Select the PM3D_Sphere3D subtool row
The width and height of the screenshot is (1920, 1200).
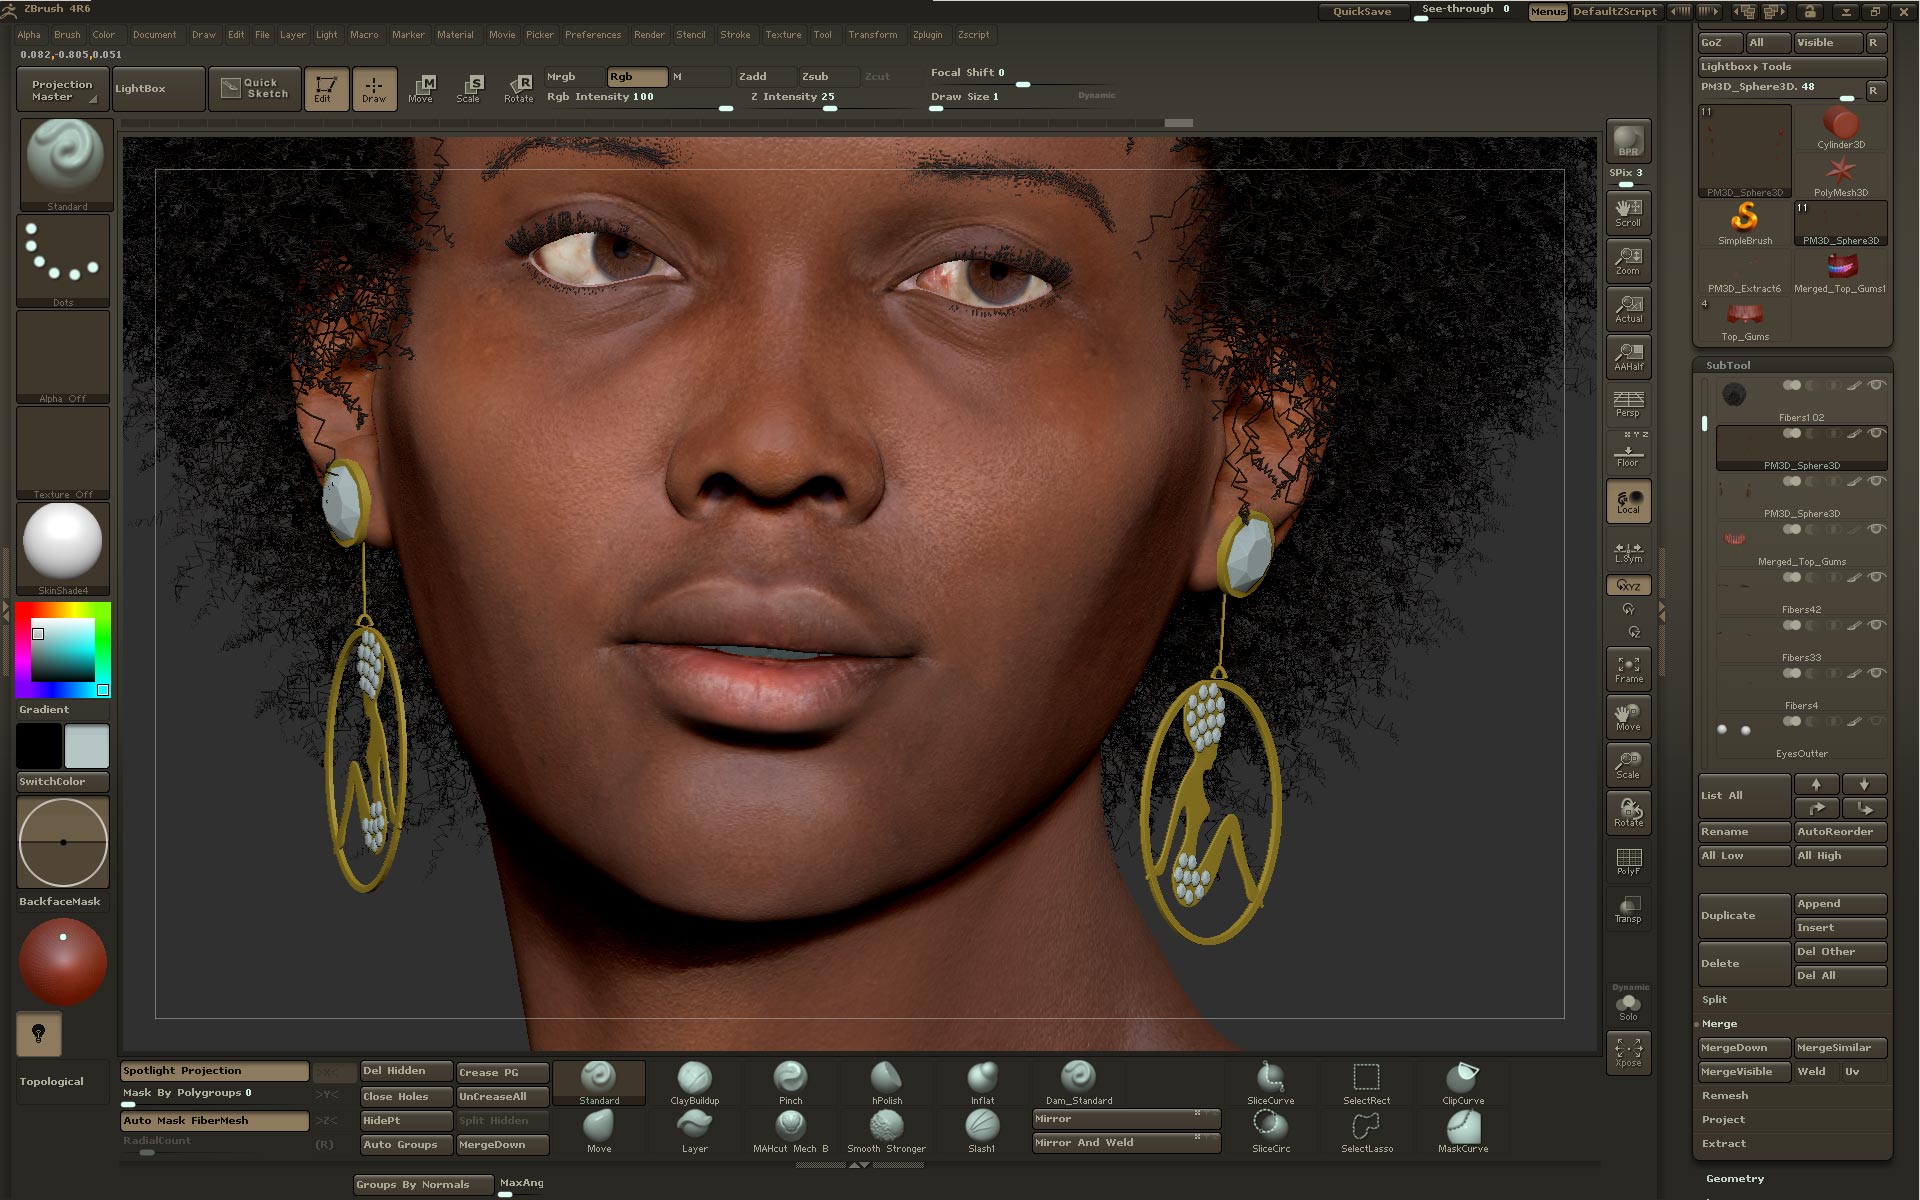tap(1801, 448)
